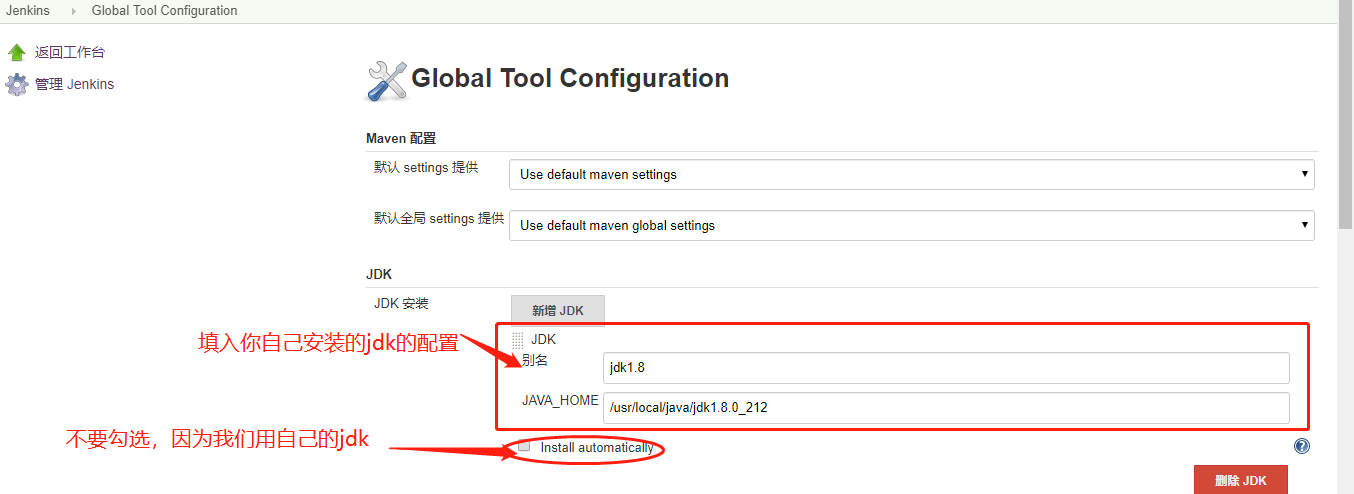
Task: Click the tools icon next to the page title
Action: tap(387, 80)
